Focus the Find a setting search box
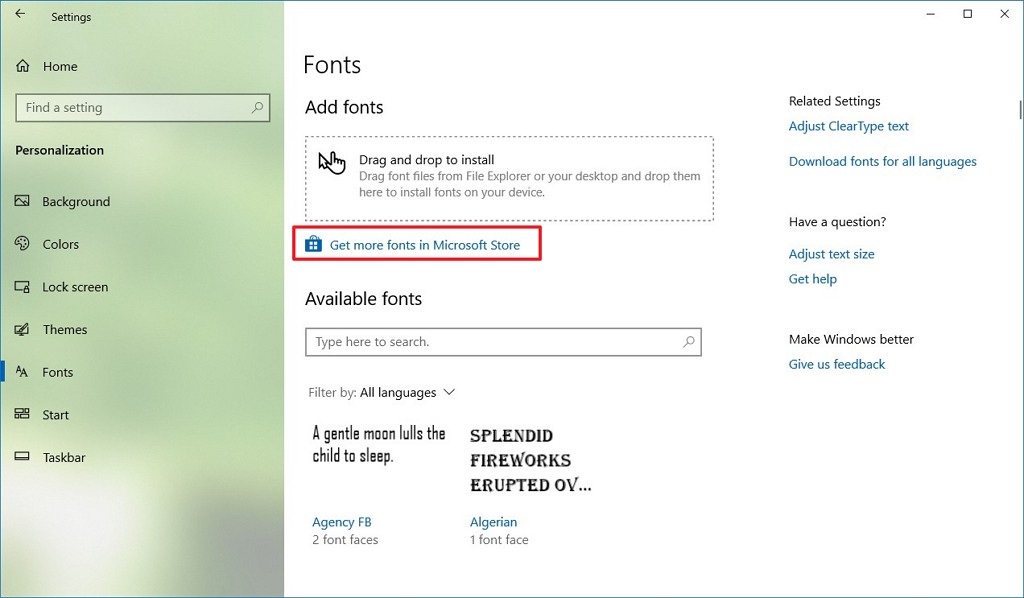This screenshot has height=598, width=1024. pyautogui.click(x=142, y=108)
